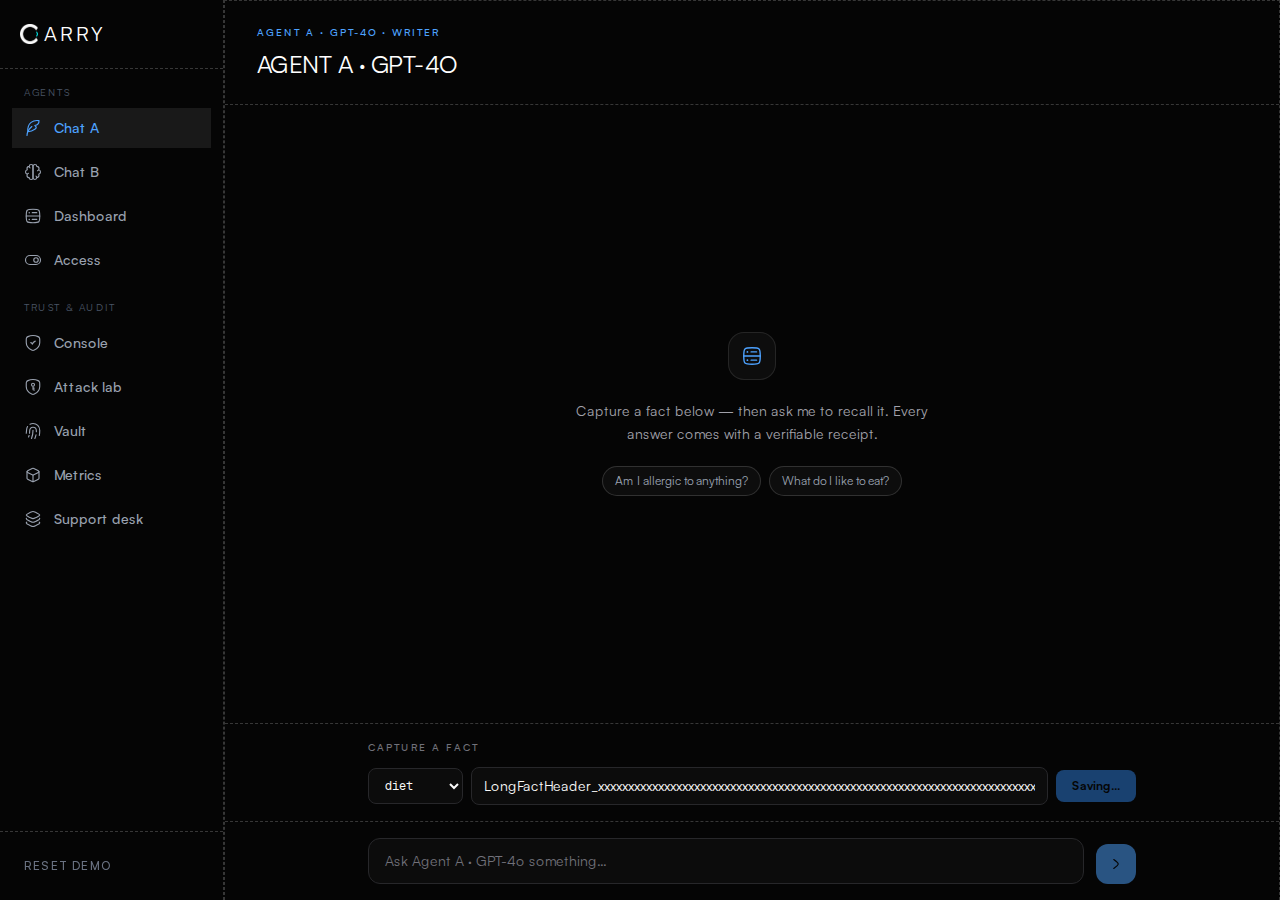Focus the Ask Agent A message field
The height and width of the screenshot is (900, 1280).
click(x=726, y=861)
